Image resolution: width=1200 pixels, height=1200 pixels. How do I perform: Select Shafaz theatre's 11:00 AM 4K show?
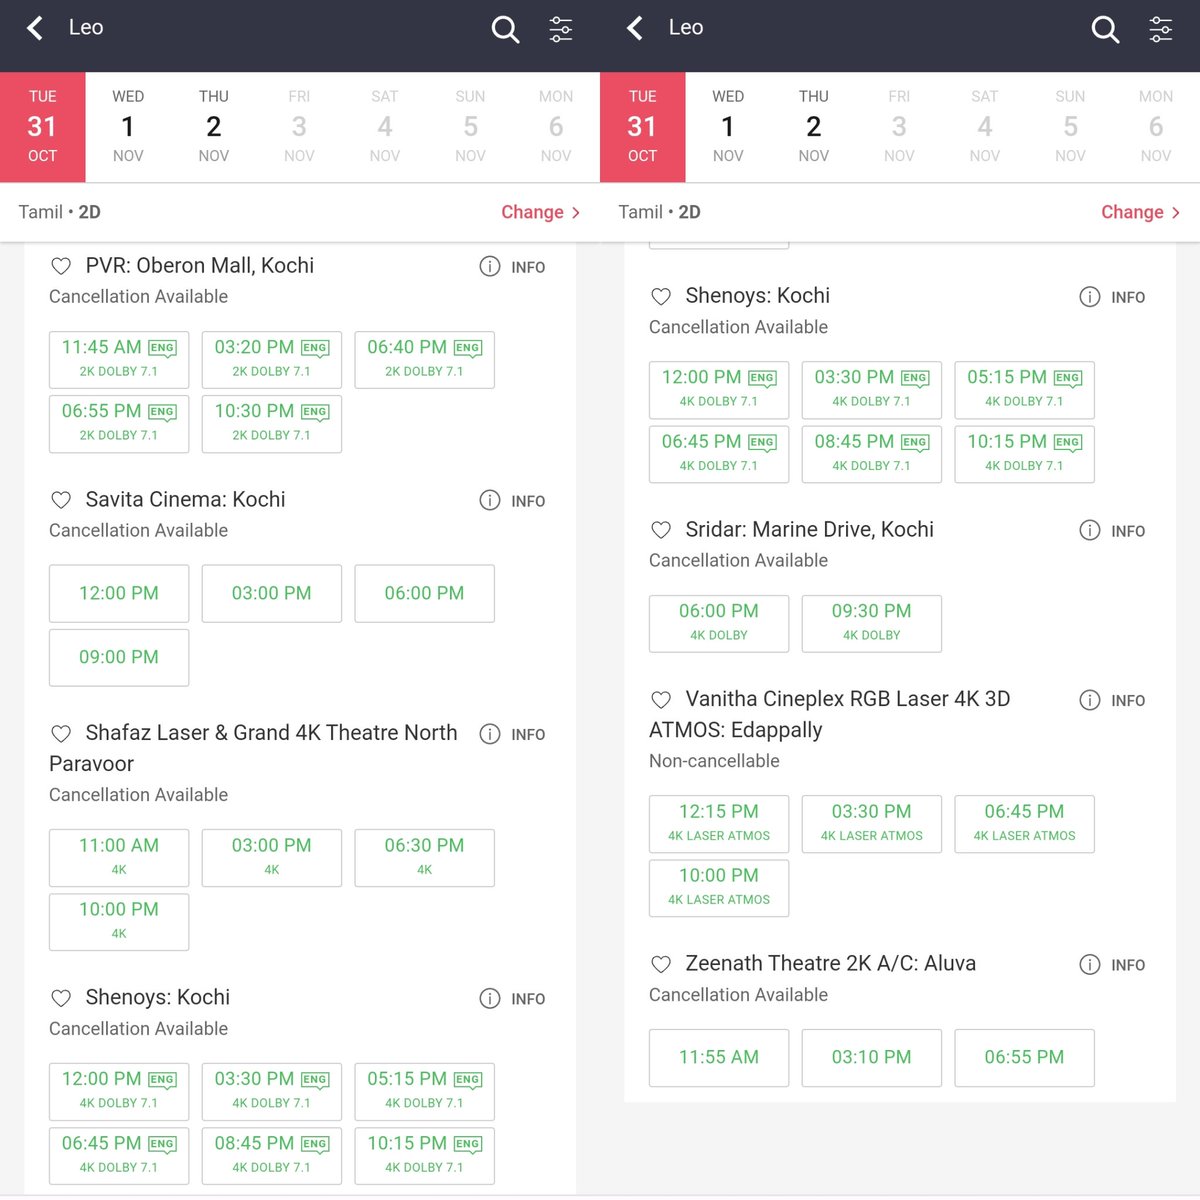click(119, 858)
